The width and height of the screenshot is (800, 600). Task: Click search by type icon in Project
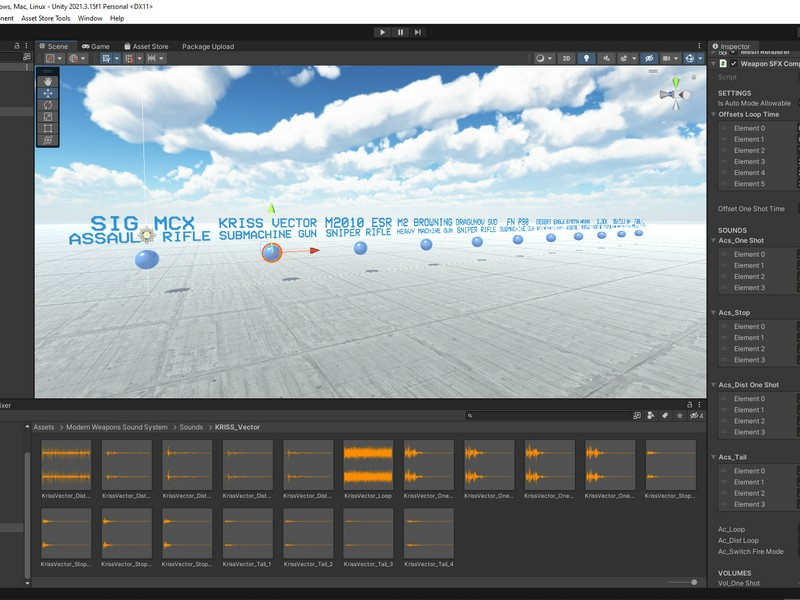[x=651, y=416]
